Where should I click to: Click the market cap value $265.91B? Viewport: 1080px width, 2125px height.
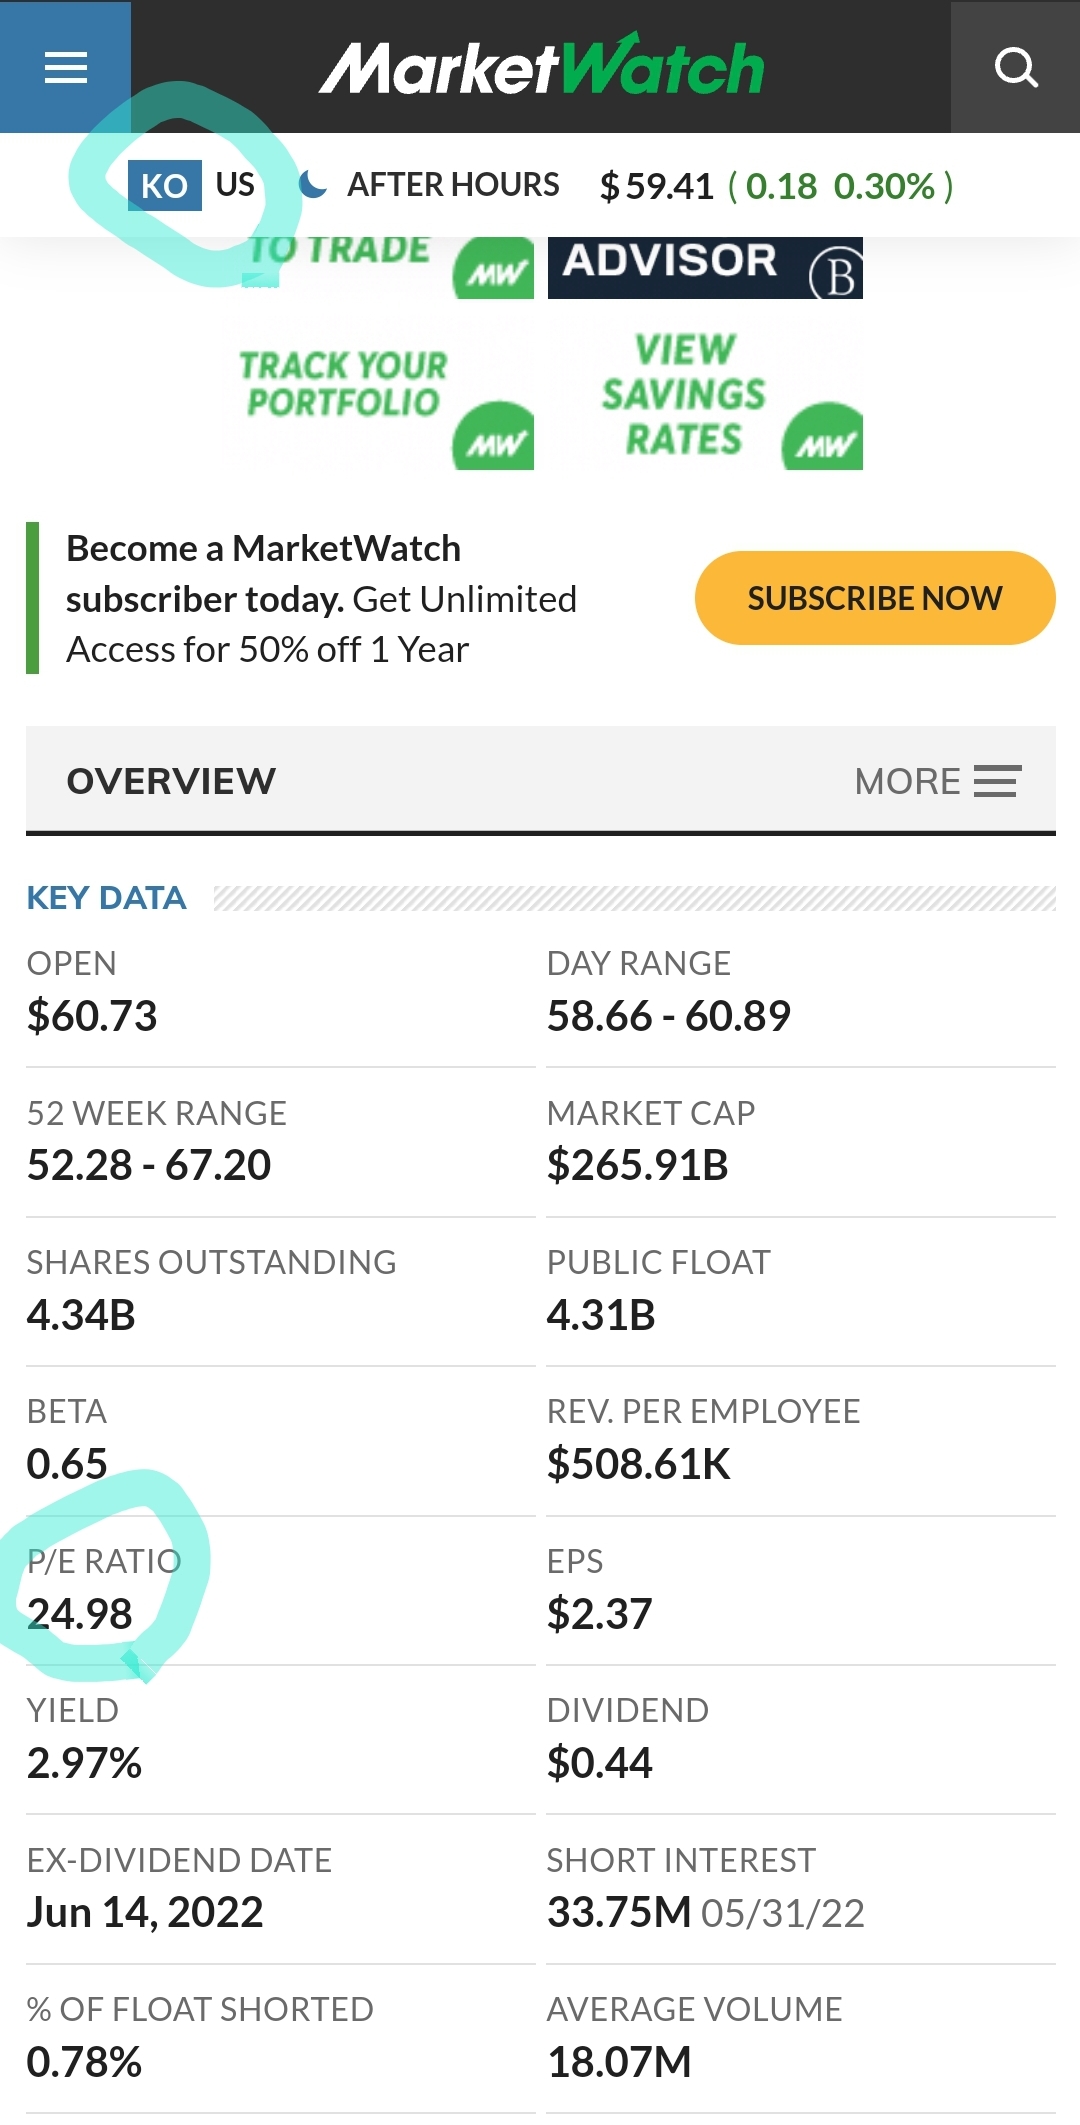click(x=638, y=1165)
